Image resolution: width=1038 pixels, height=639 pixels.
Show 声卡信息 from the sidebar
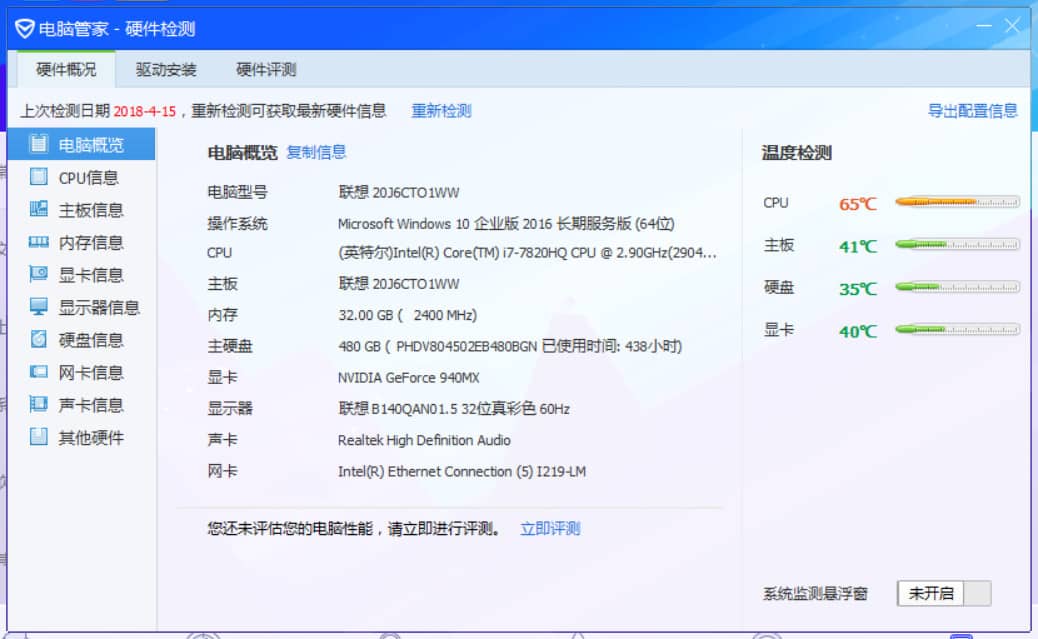tap(81, 405)
